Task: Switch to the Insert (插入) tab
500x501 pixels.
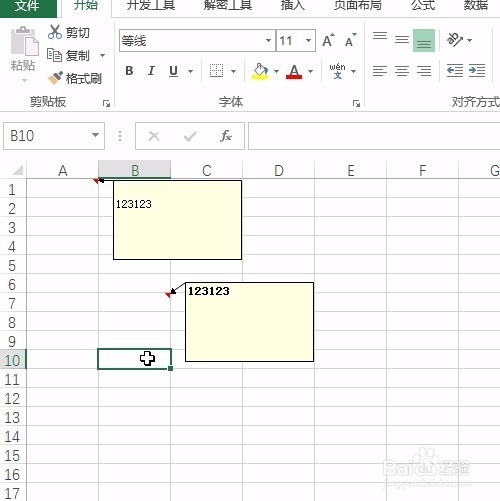Action: pyautogui.click(x=293, y=6)
